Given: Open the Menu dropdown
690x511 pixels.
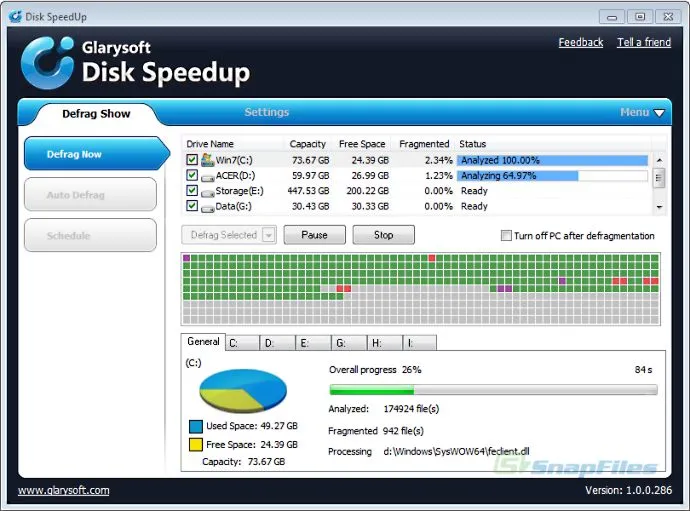Looking at the screenshot, I should point(641,113).
